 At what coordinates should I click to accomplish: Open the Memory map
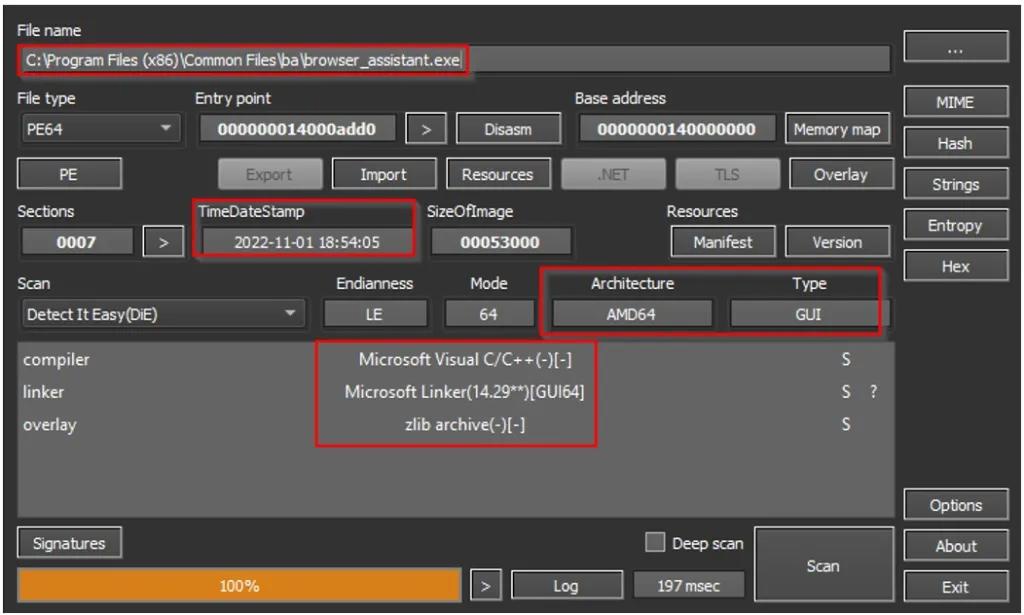click(x=837, y=129)
